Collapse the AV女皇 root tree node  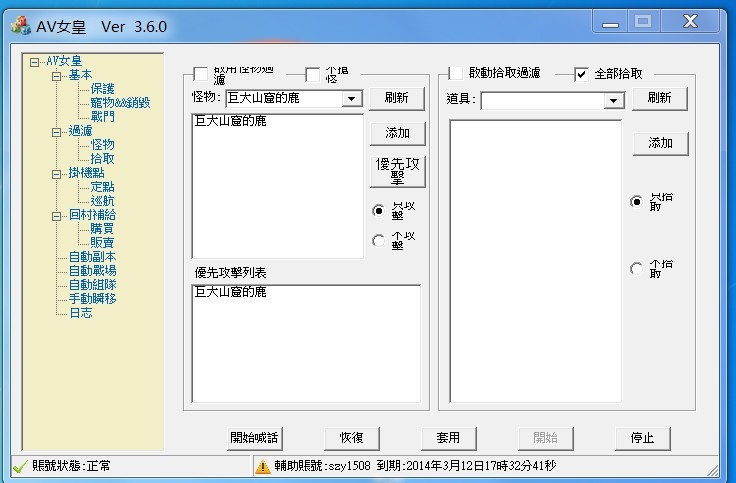(34, 62)
